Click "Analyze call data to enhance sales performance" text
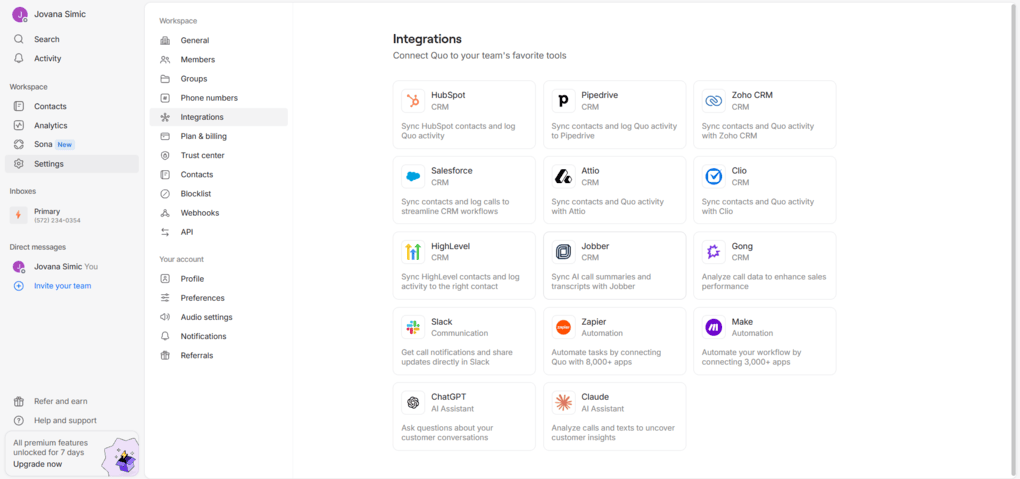Screen dimensions: 1020x479 coord(764,282)
